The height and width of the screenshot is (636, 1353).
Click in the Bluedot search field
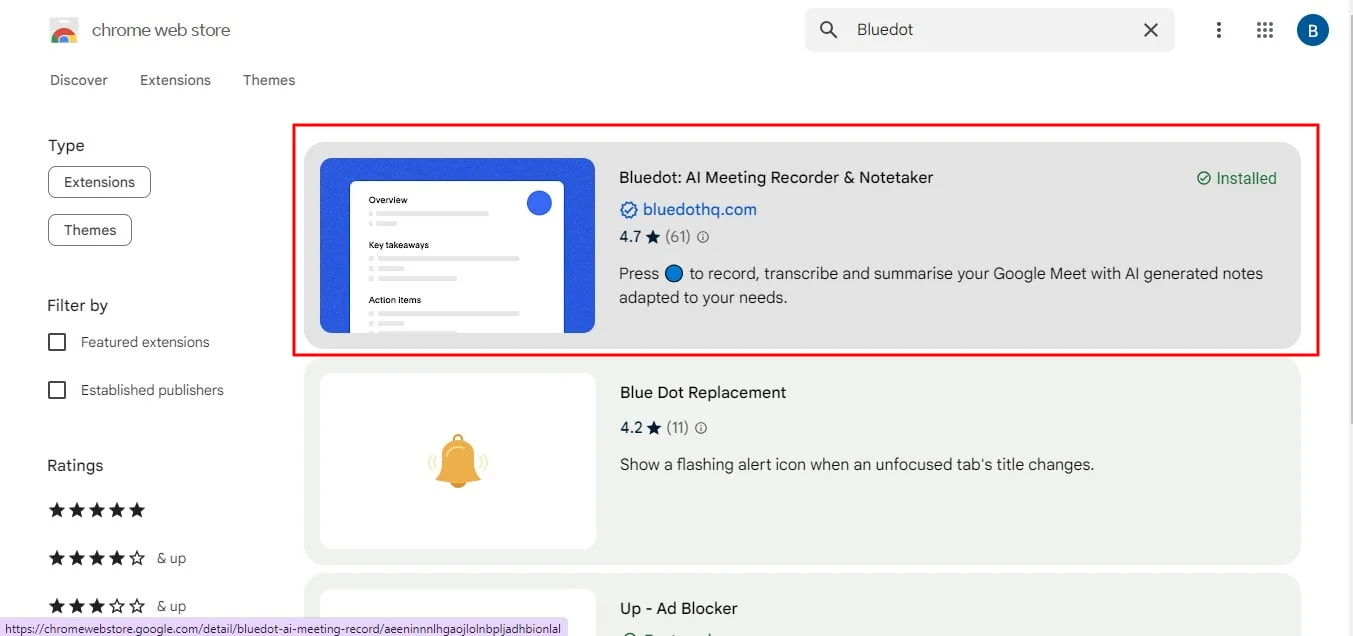990,30
